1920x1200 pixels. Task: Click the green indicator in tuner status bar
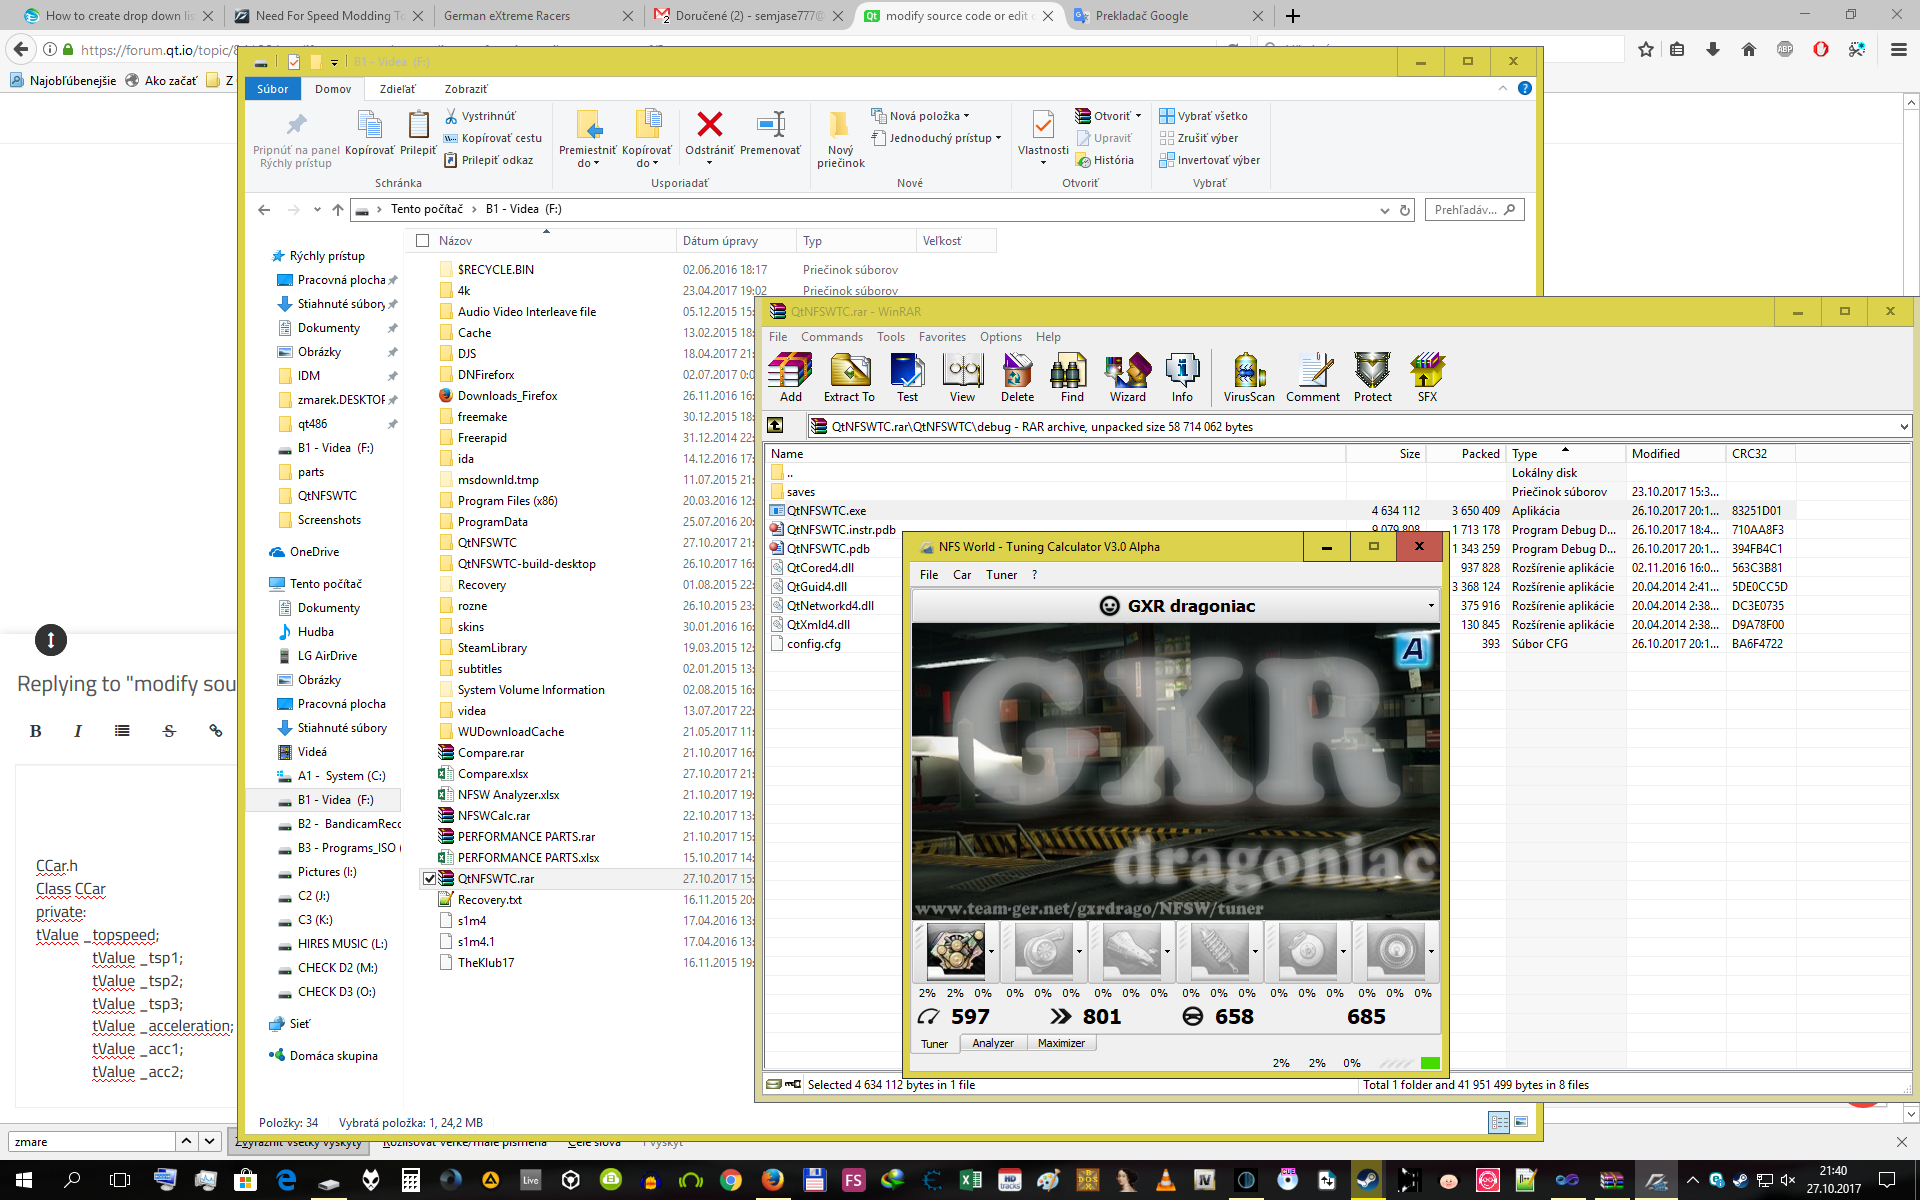pyautogui.click(x=1430, y=1063)
